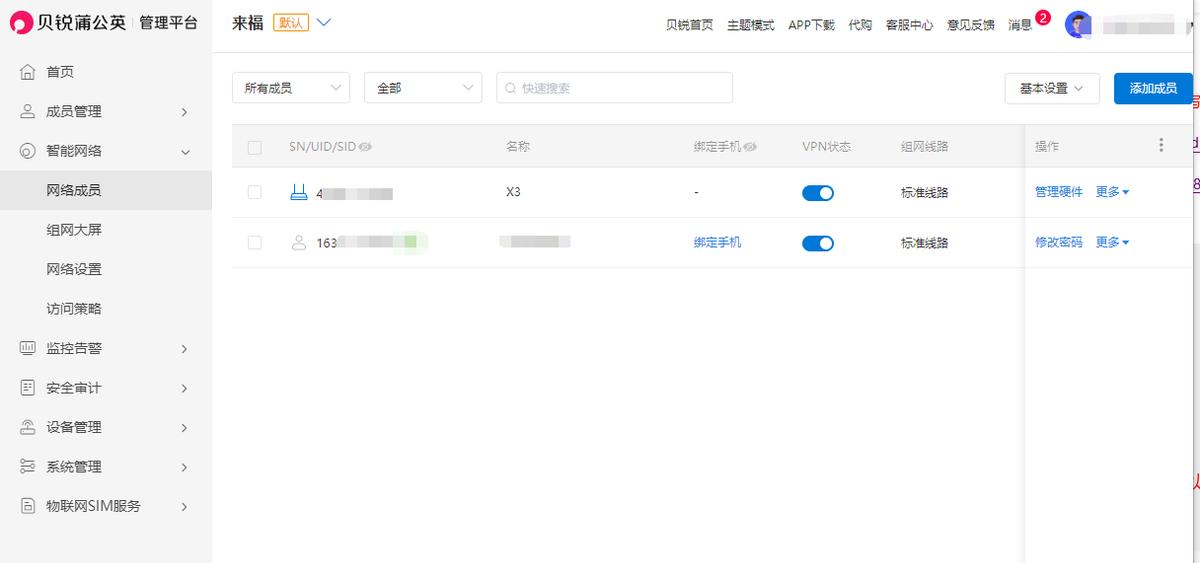Open 客服中心 in top navigation
Screen dimensions: 1200x563
pyautogui.click(x=909, y=25)
